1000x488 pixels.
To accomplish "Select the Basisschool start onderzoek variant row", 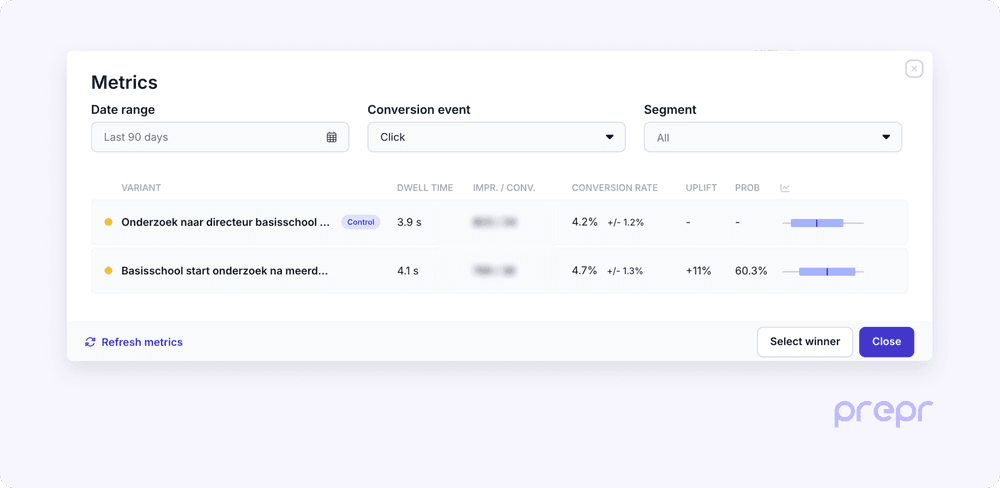I will (224, 271).
